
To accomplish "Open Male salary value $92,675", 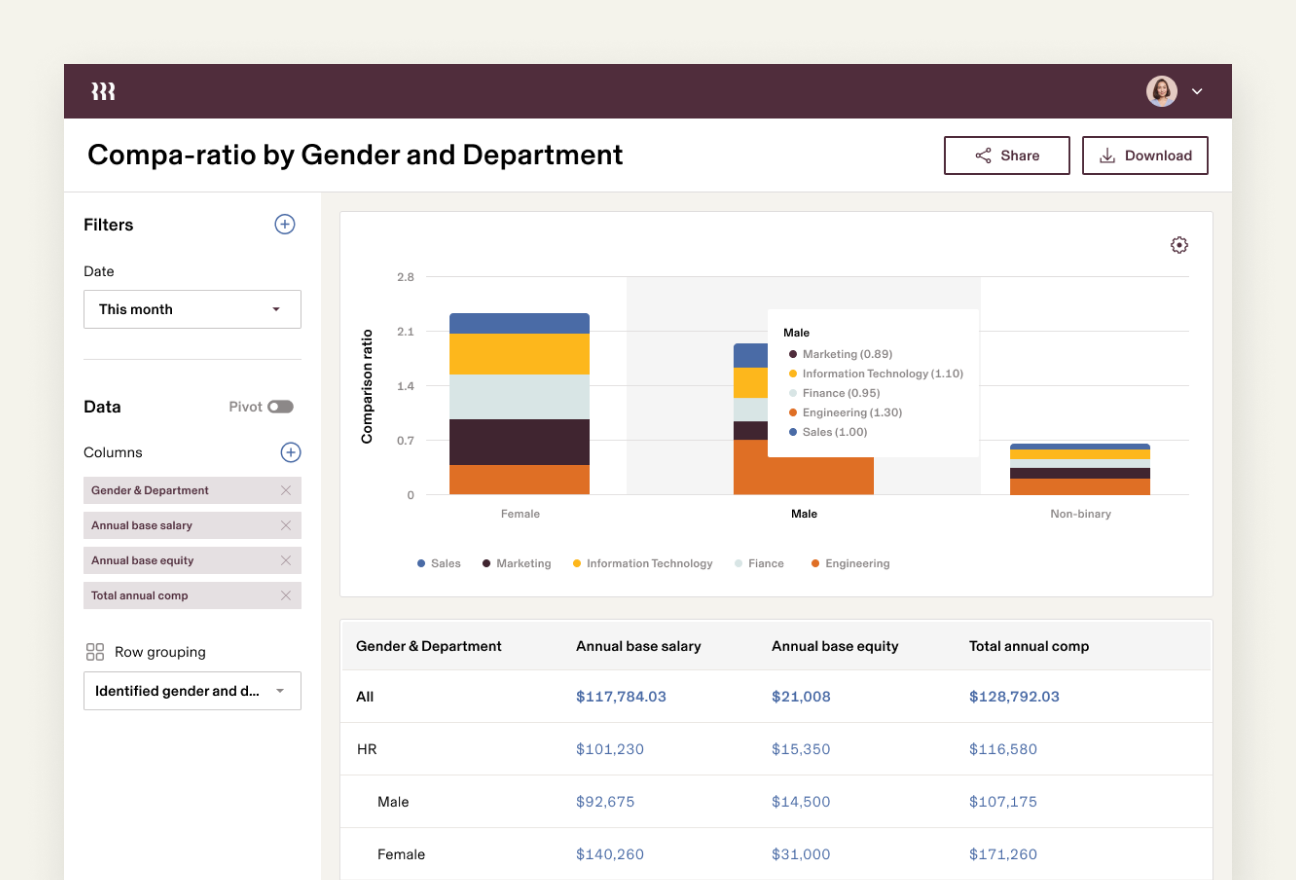I will pyautogui.click(x=605, y=802).
